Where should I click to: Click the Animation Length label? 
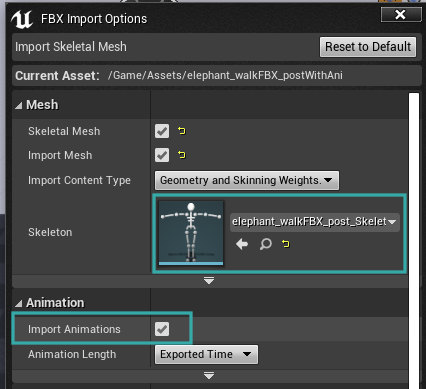coord(72,354)
